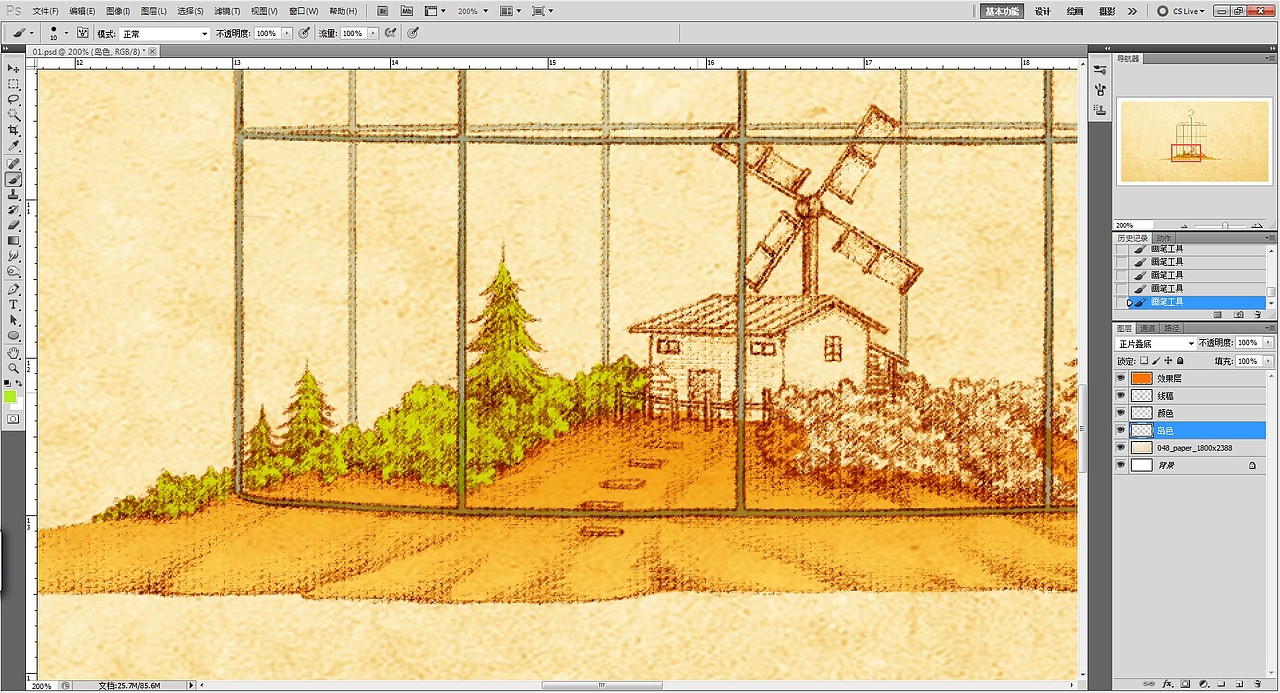Open 流量 flow slider arrow
This screenshot has width=1280, height=693.
pyautogui.click(x=374, y=33)
